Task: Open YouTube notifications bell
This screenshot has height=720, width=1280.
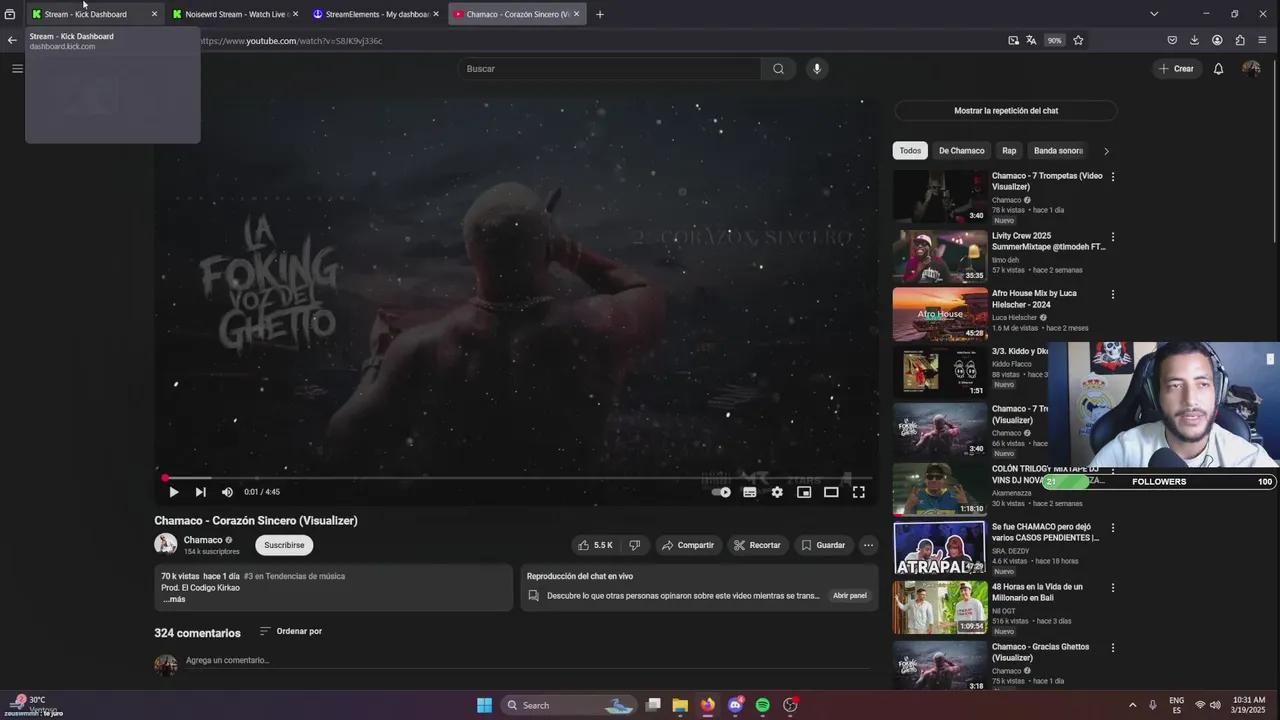Action: [x=1218, y=69]
